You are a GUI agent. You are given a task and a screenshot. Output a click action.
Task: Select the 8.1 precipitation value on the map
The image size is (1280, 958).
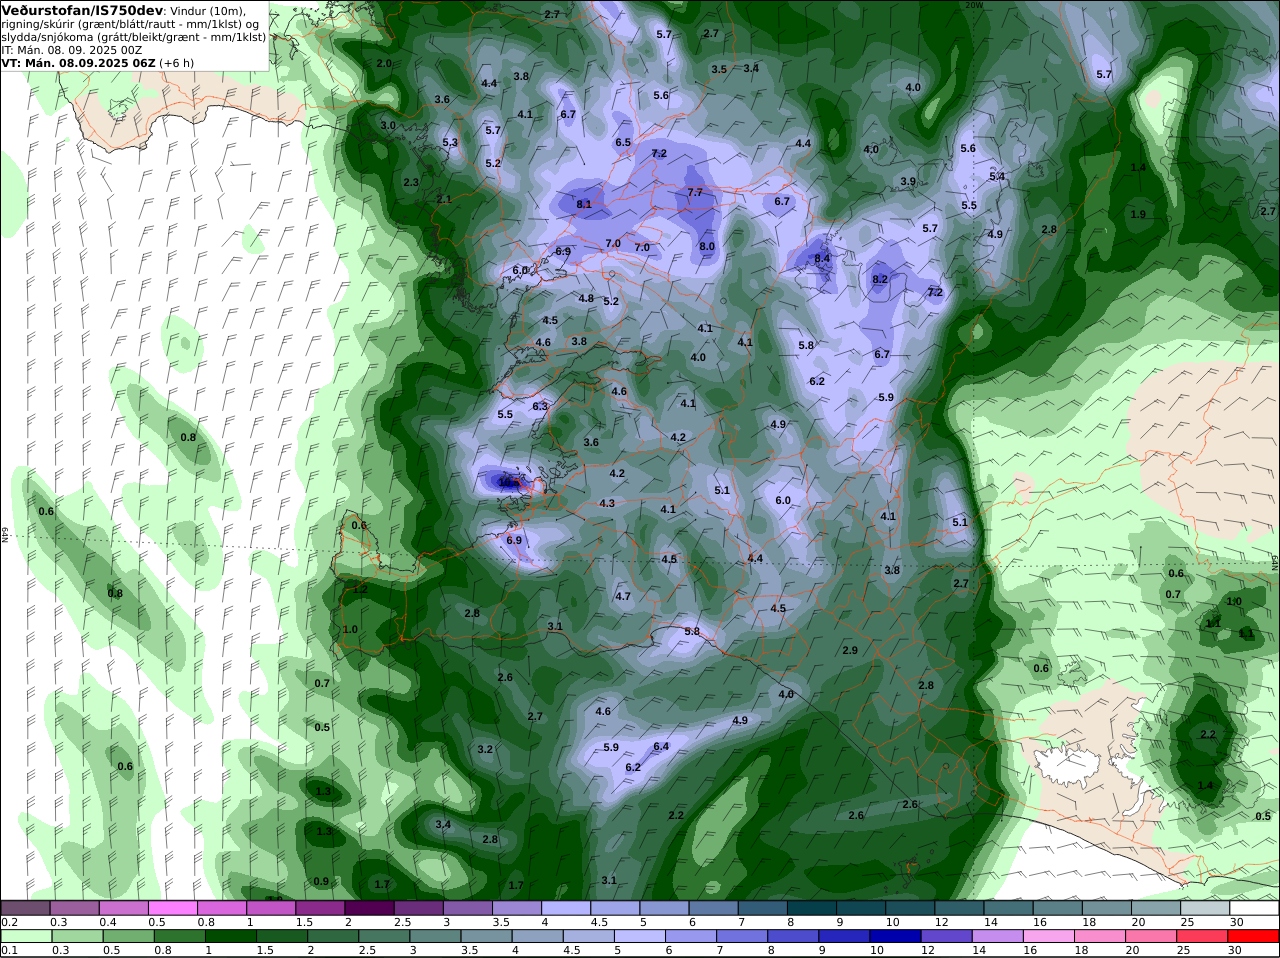584,204
